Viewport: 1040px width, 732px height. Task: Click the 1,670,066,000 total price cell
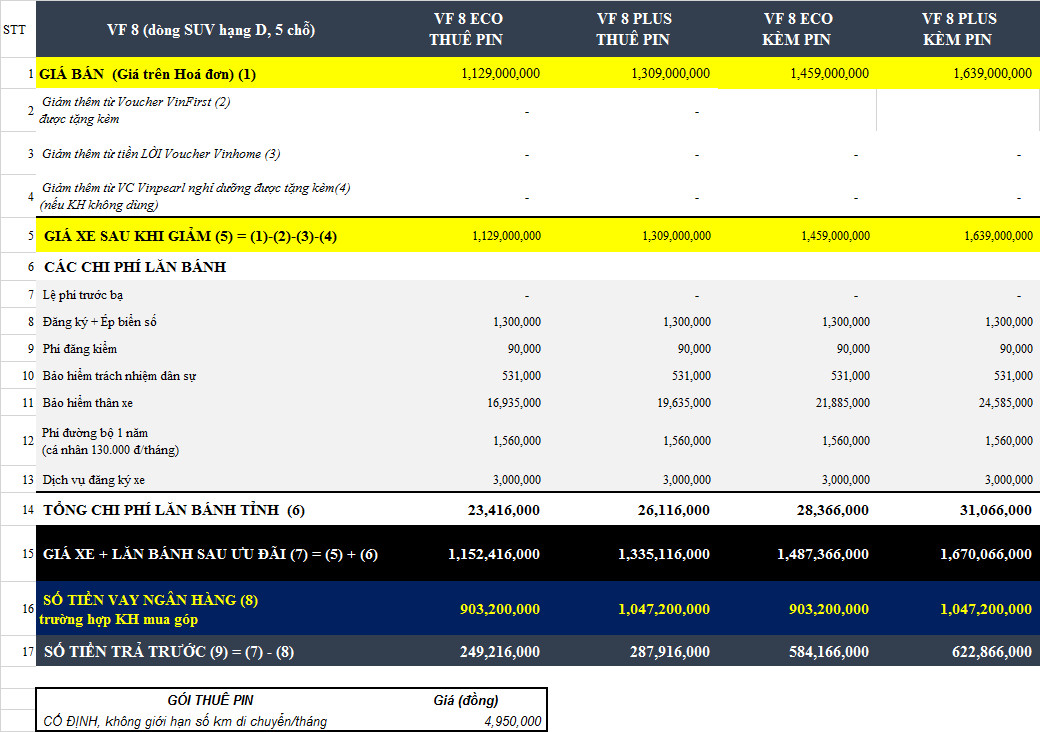click(986, 554)
